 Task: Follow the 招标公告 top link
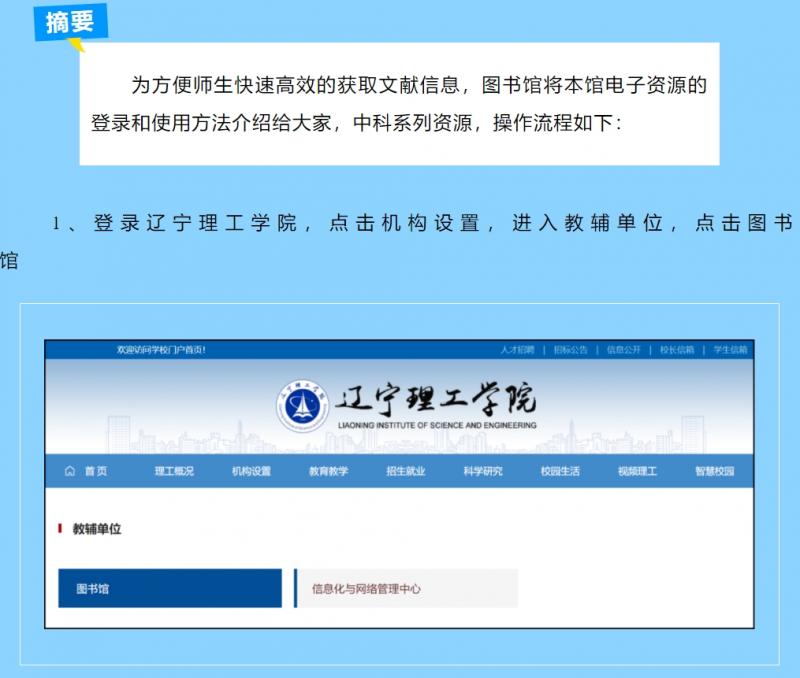coord(570,349)
